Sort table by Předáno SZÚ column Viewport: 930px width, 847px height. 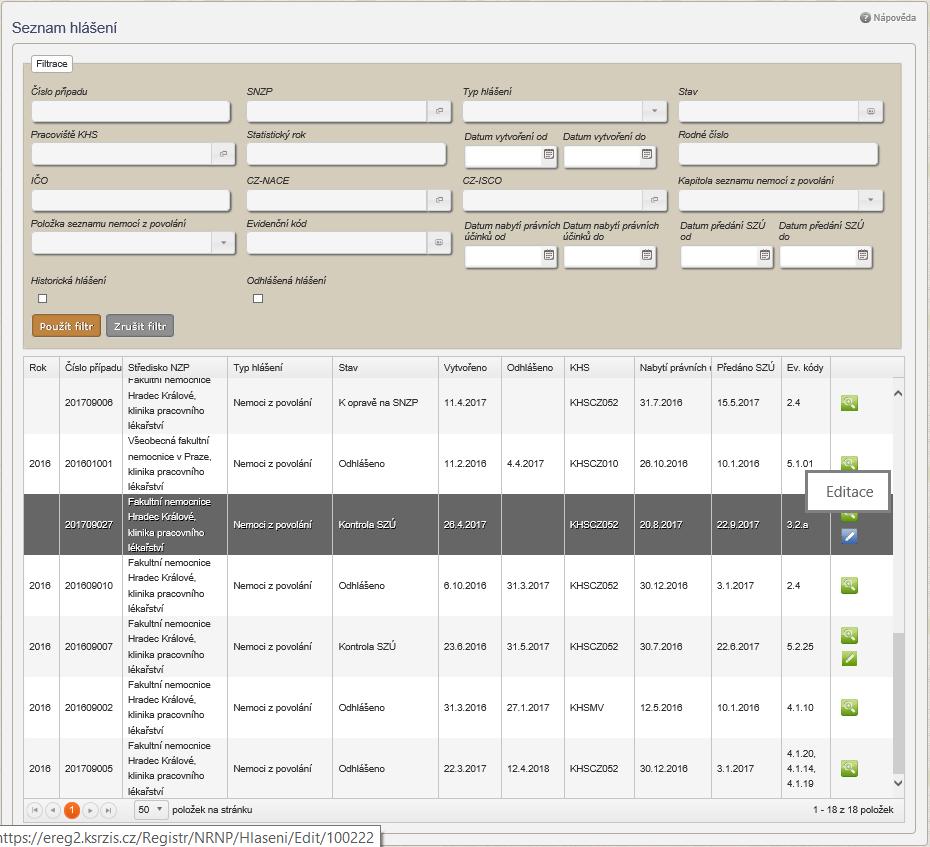point(746,368)
